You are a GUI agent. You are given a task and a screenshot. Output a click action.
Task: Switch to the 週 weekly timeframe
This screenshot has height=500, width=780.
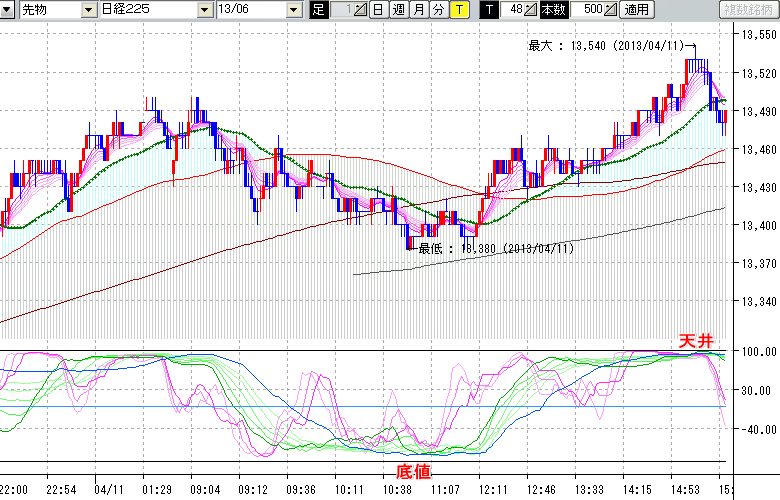pos(398,10)
